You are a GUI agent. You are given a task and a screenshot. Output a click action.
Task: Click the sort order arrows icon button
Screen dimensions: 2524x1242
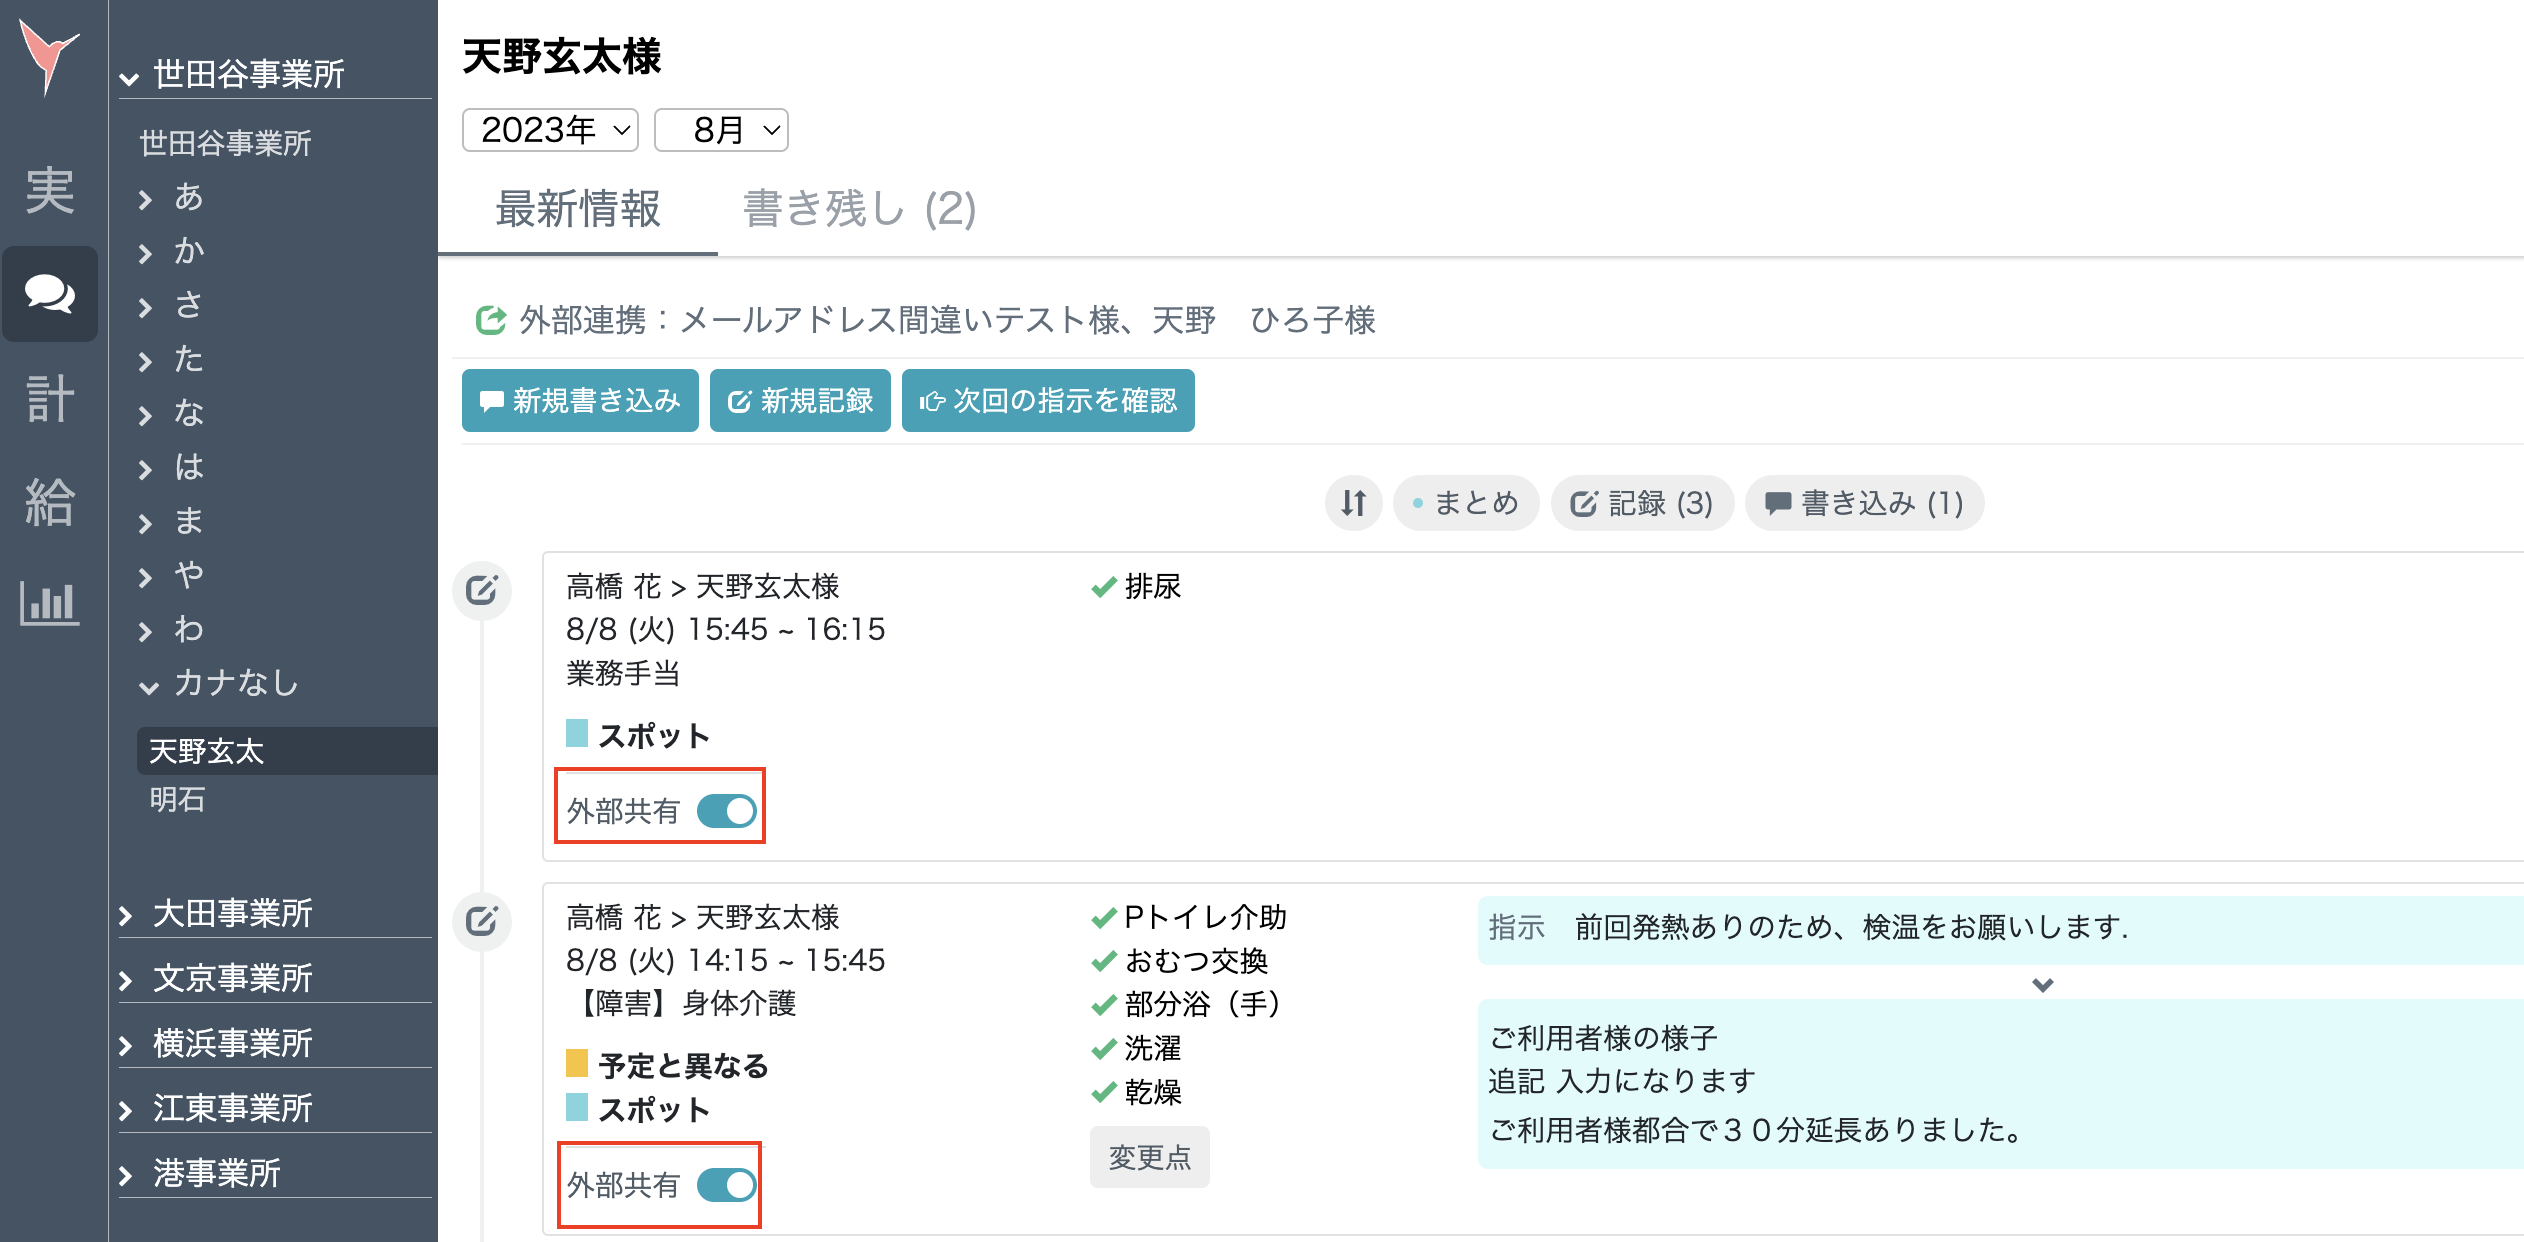tap(1353, 503)
